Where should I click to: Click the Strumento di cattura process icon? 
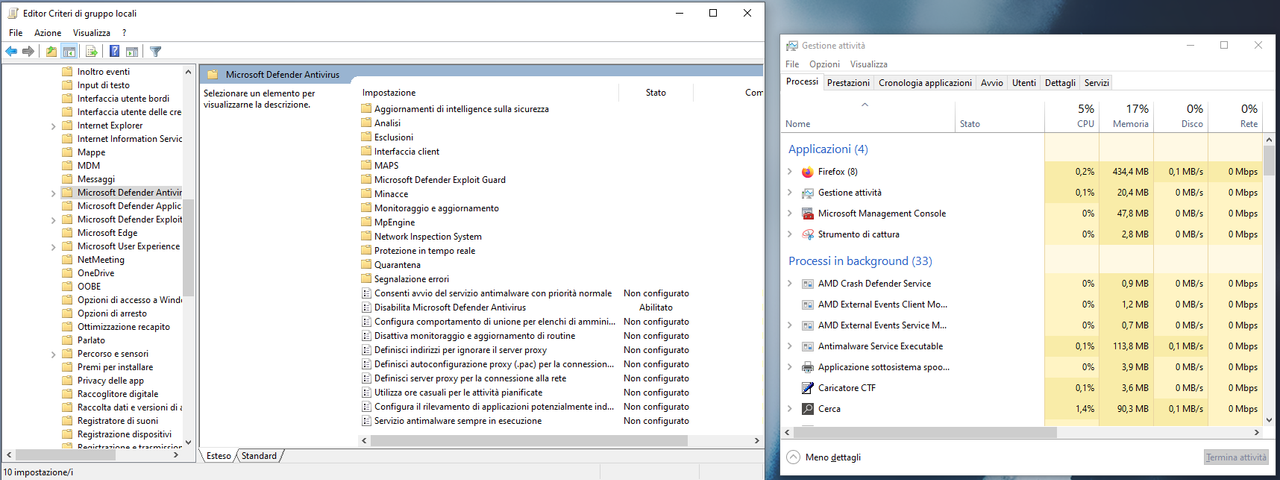808,234
